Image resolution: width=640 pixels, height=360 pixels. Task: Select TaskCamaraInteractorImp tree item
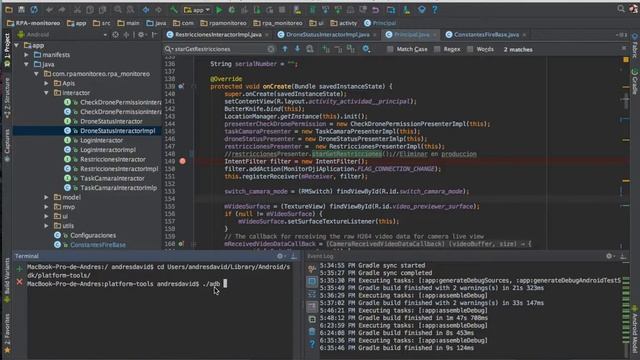(x=118, y=188)
